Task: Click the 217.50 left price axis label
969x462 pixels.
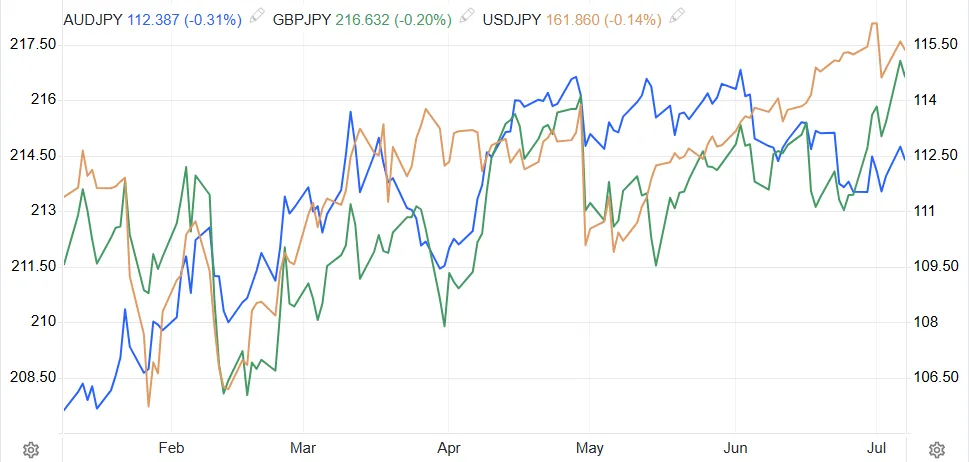Action: point(33,44)
